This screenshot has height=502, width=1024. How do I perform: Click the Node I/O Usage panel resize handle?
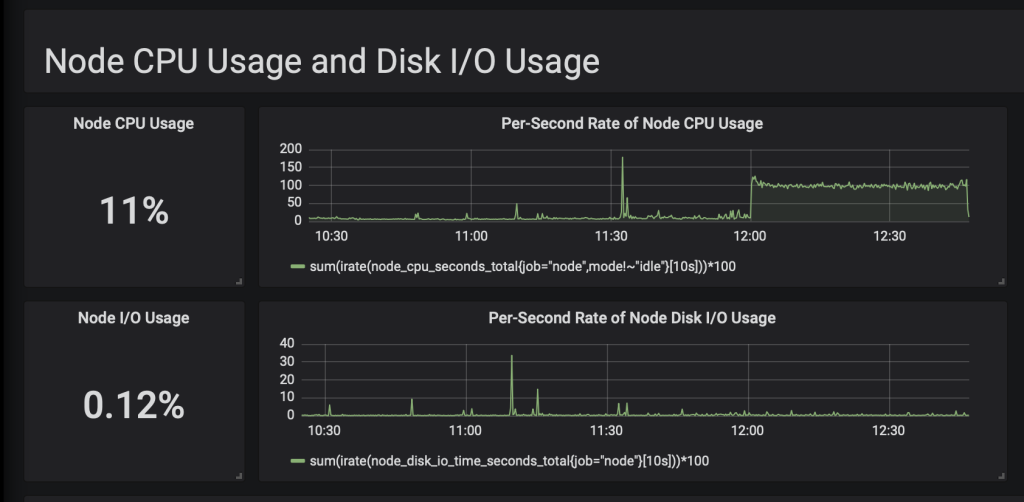[239, 476]
